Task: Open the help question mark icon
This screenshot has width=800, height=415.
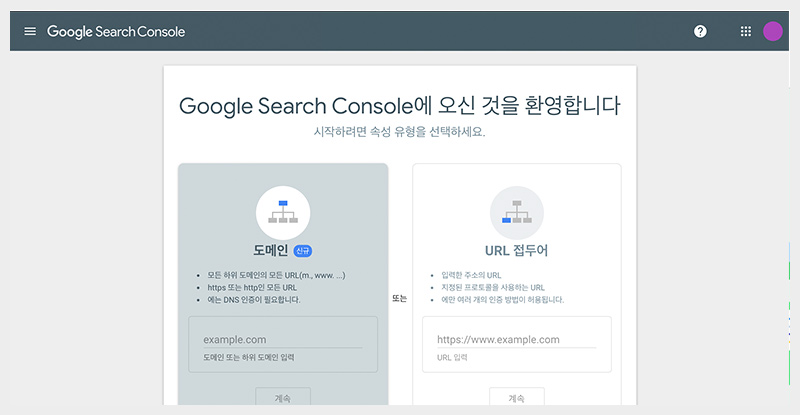Action: click(x=700, y=31)
